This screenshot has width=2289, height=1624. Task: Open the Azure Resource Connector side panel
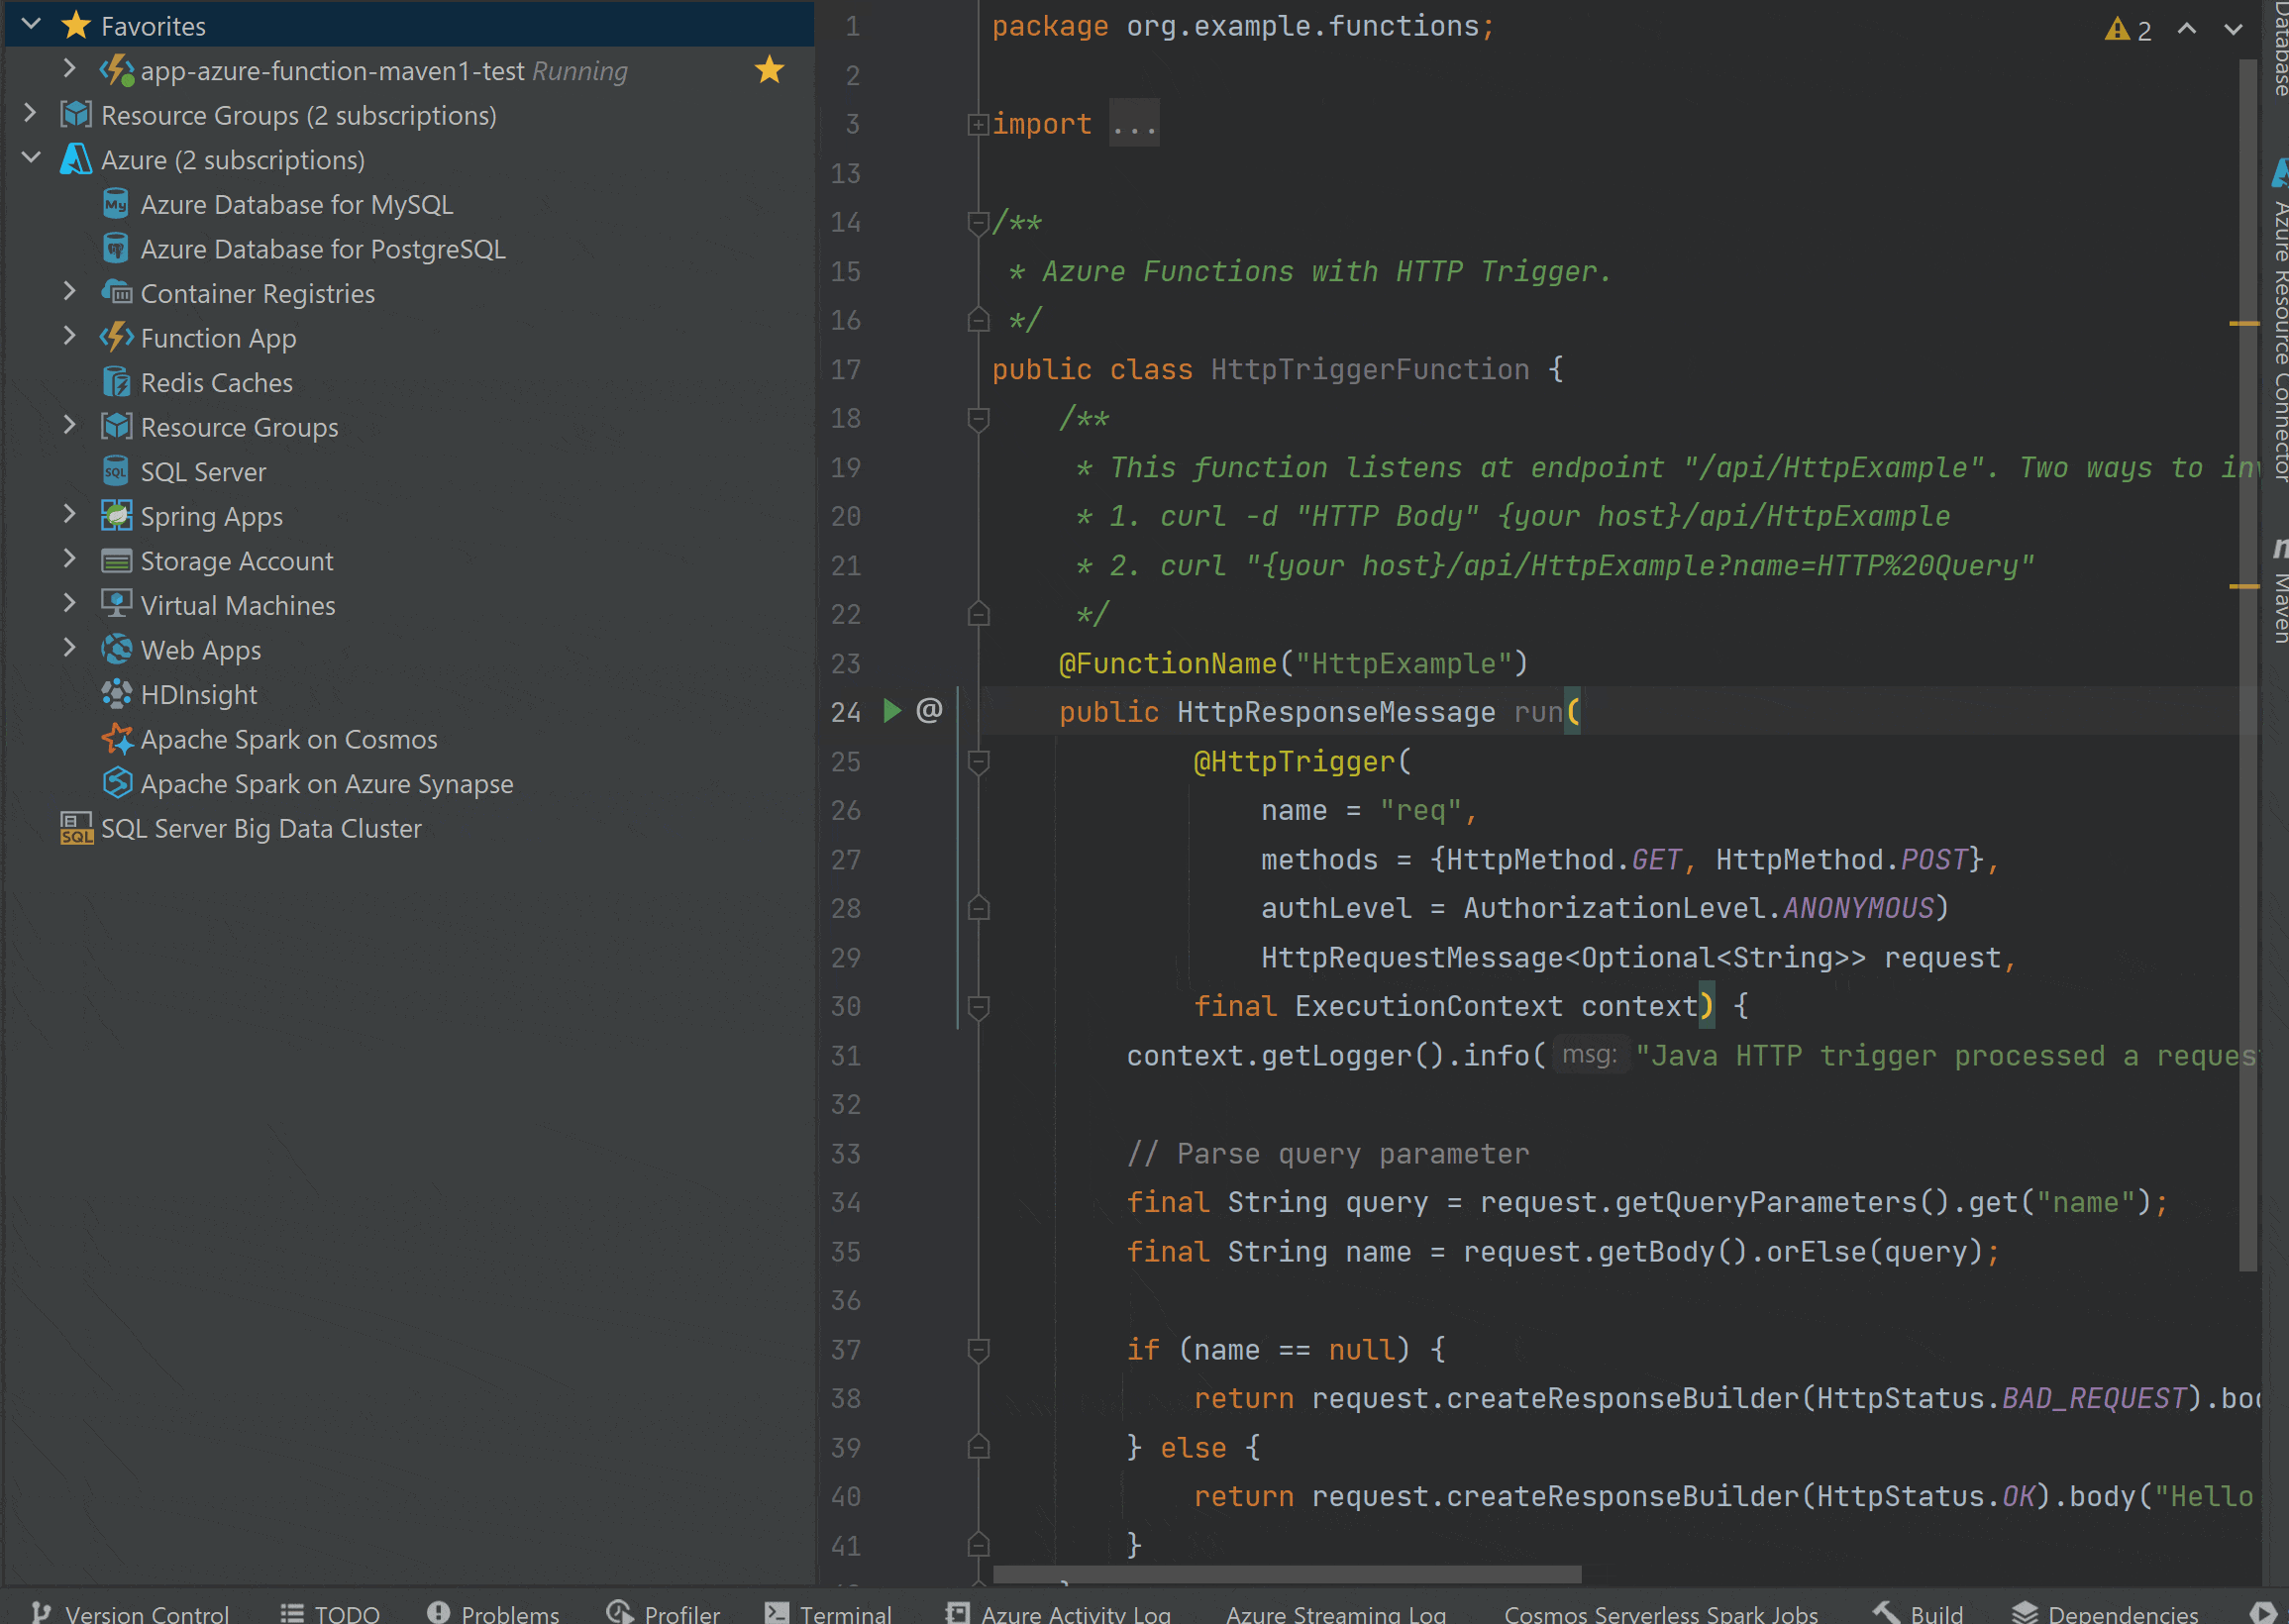(2279, 320)
